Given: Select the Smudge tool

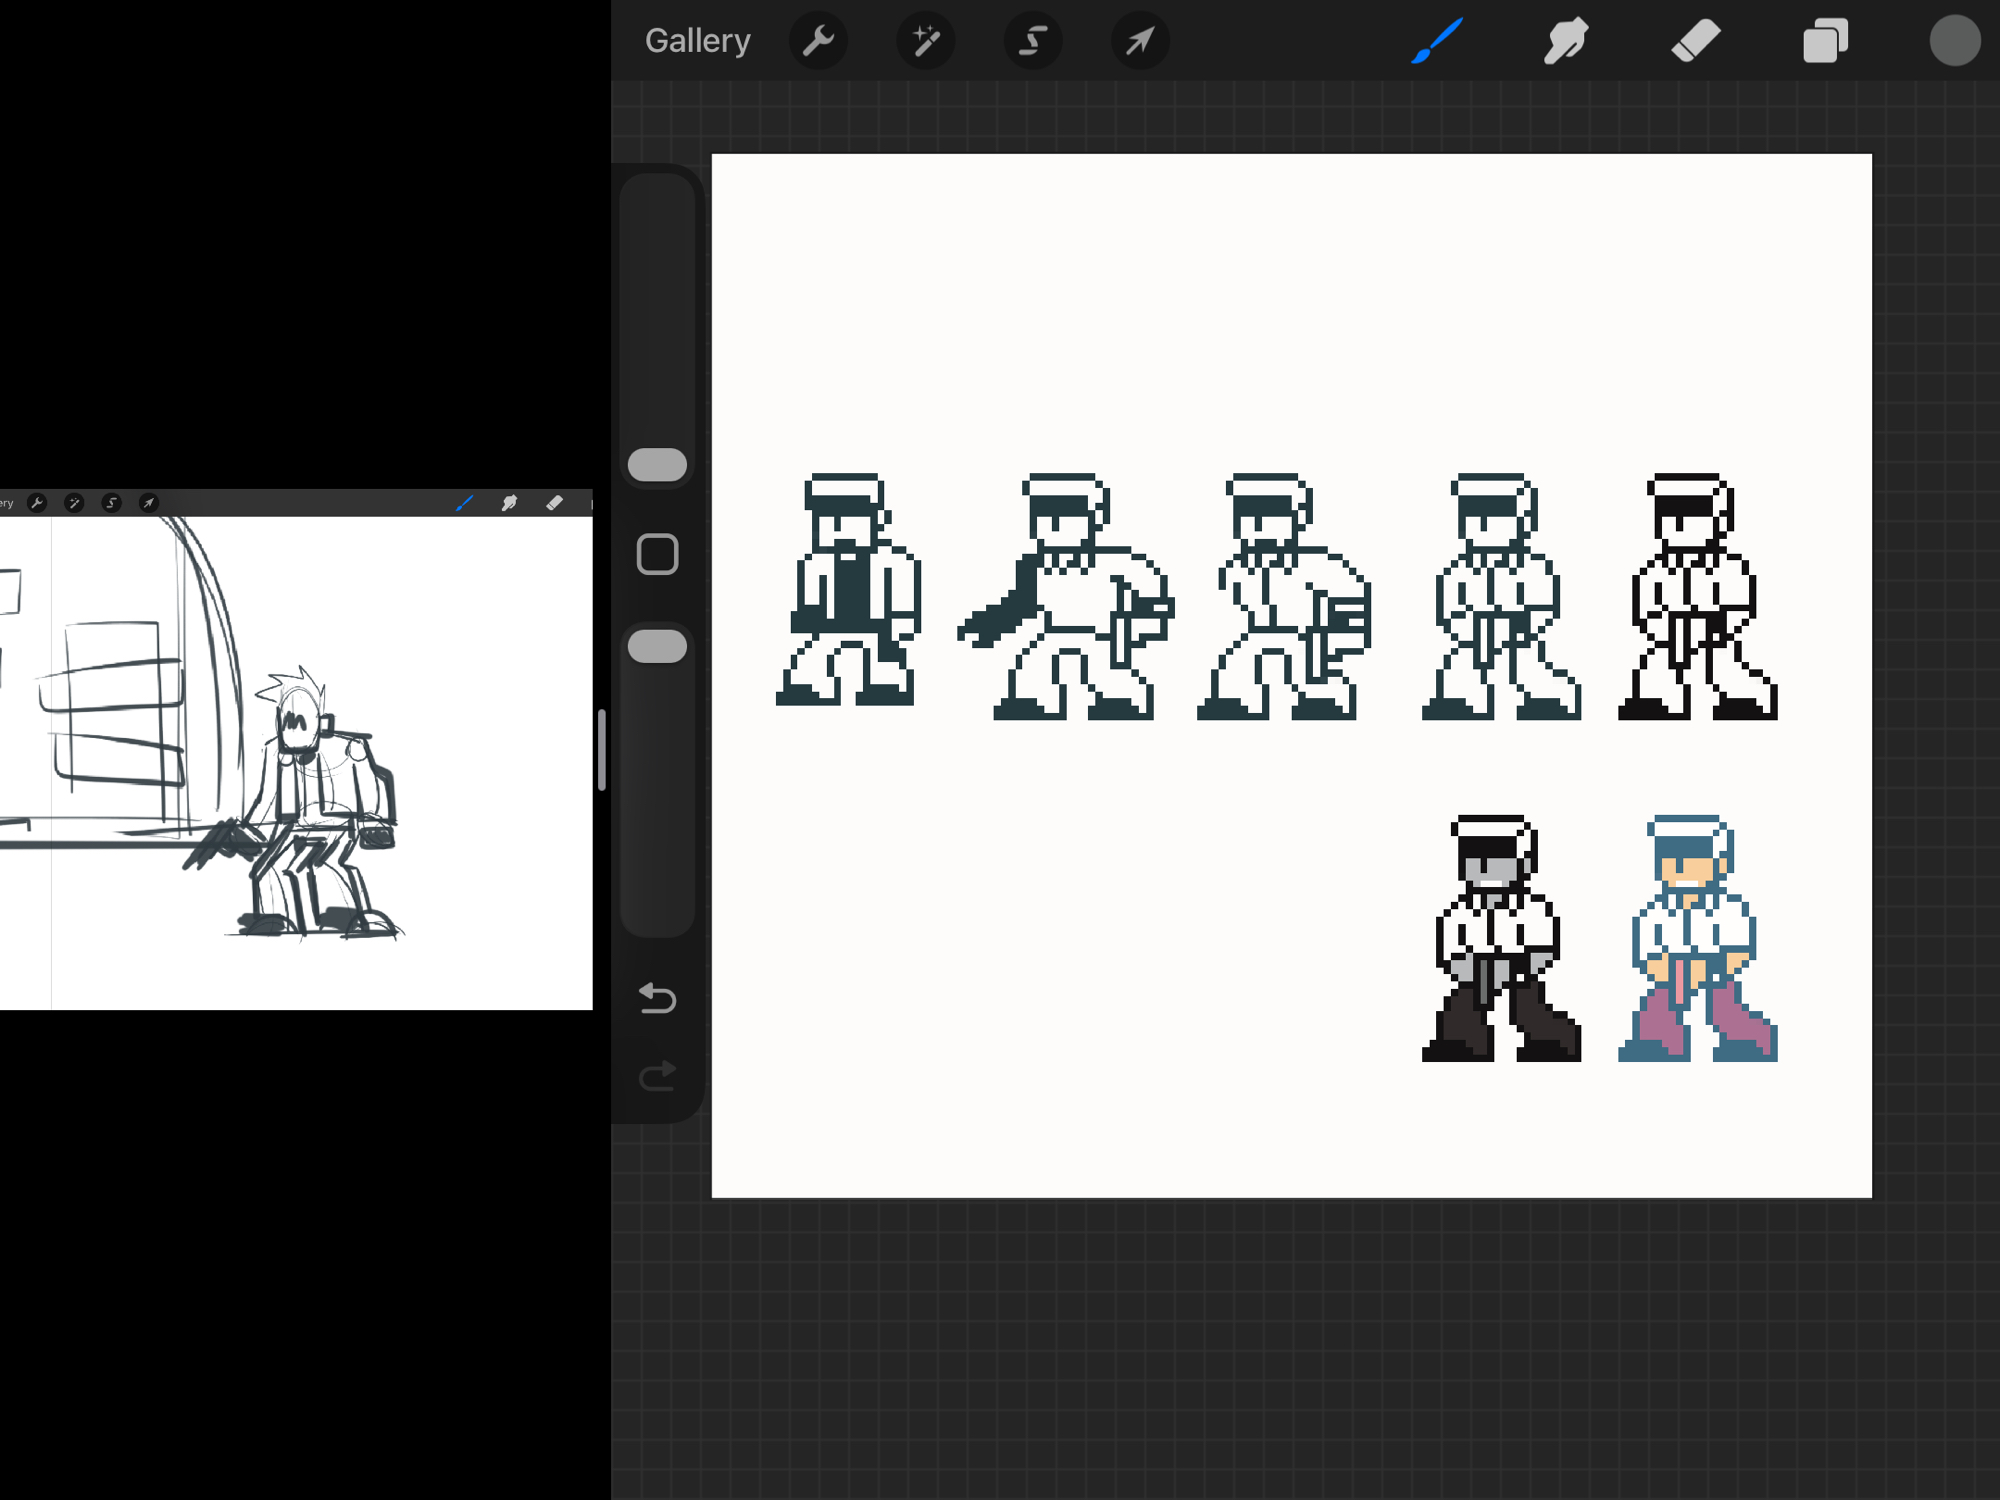Looking at the screenshot, I should tap(1565, 41).
